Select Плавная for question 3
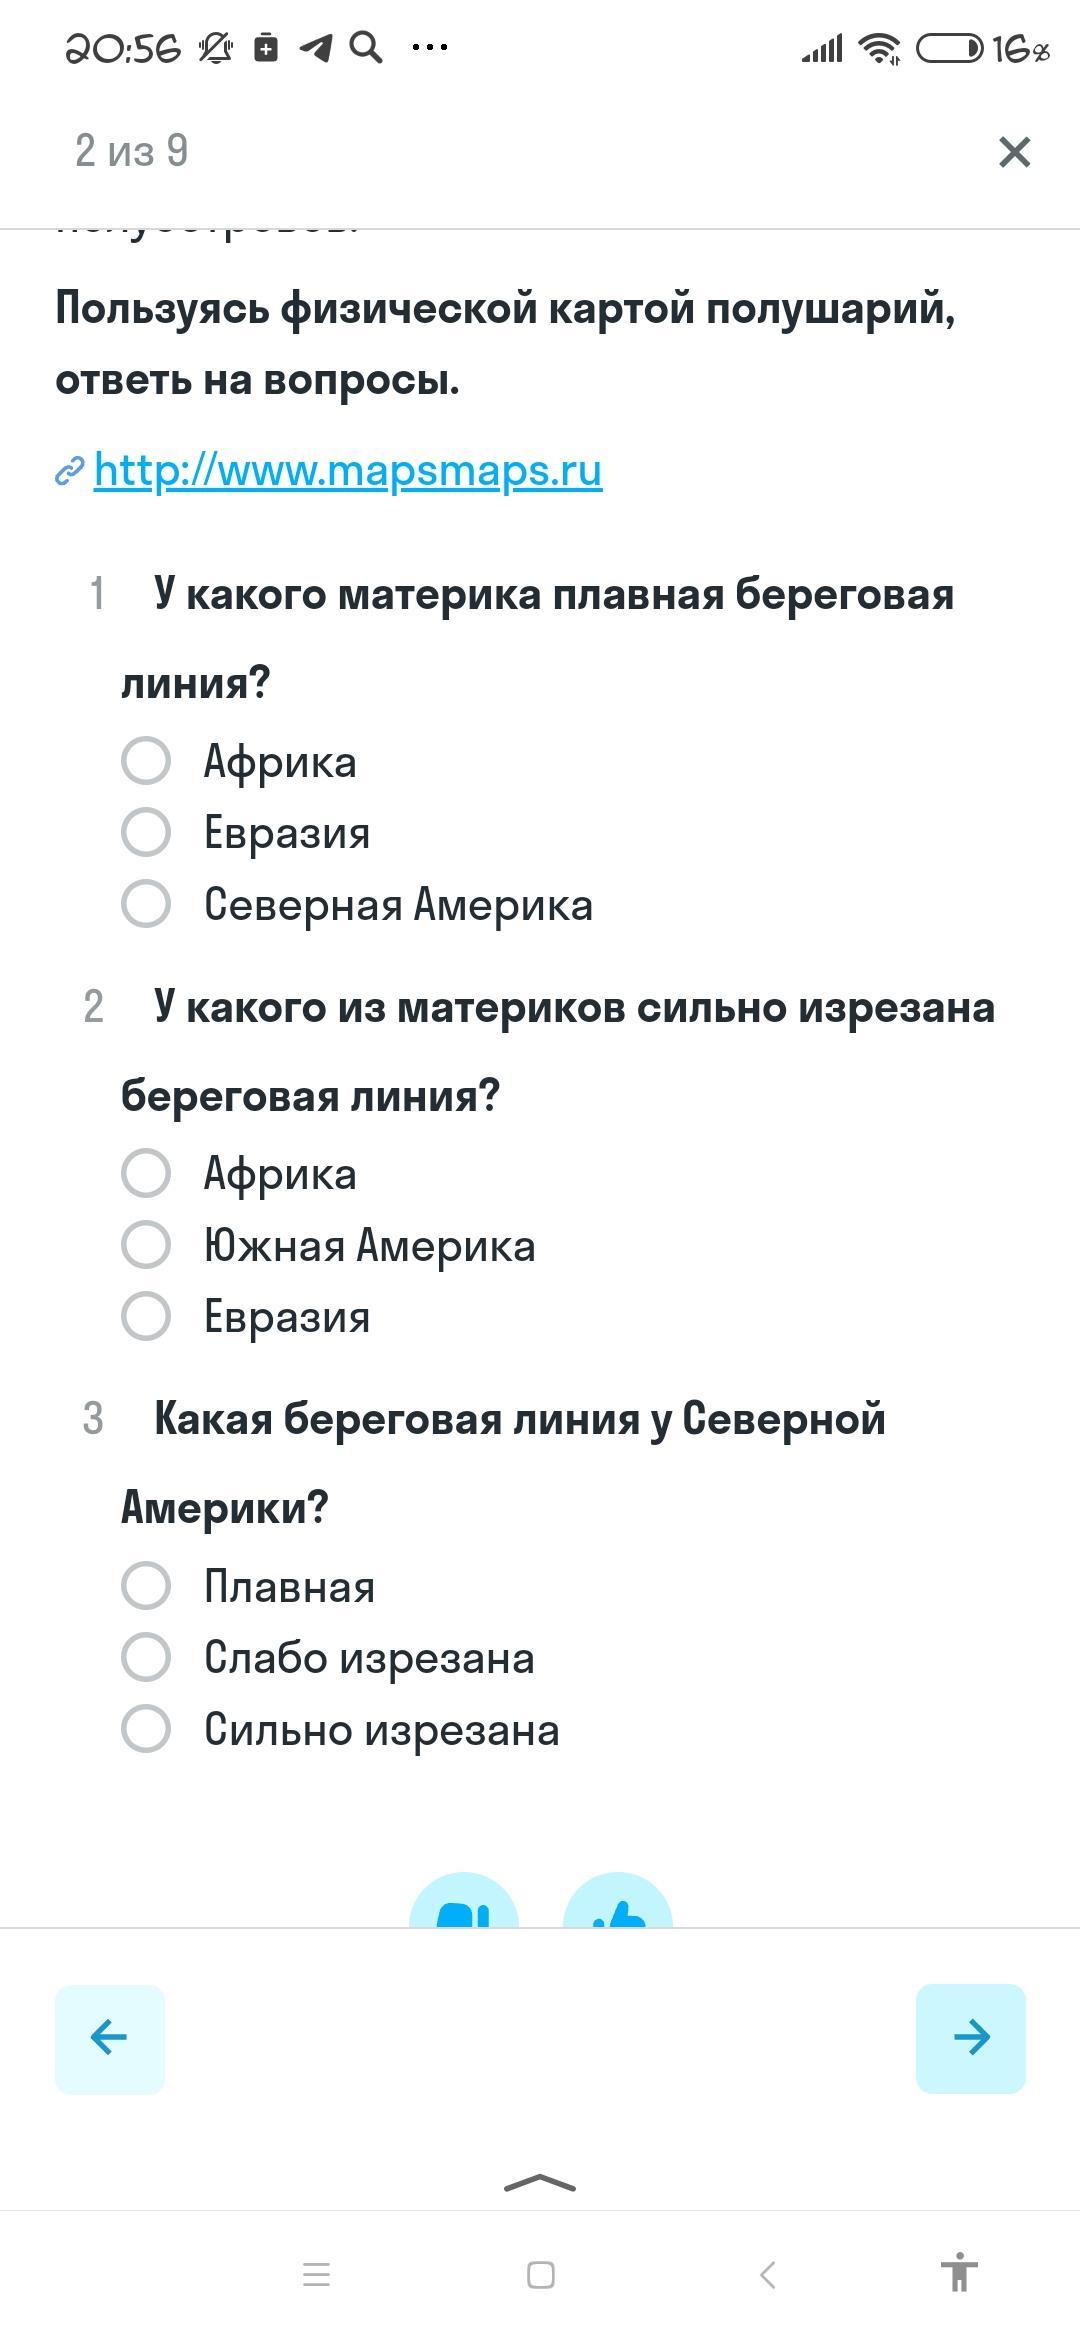The height and width of the screenshot is (2340, 1080). click(x=146, y=1586)
